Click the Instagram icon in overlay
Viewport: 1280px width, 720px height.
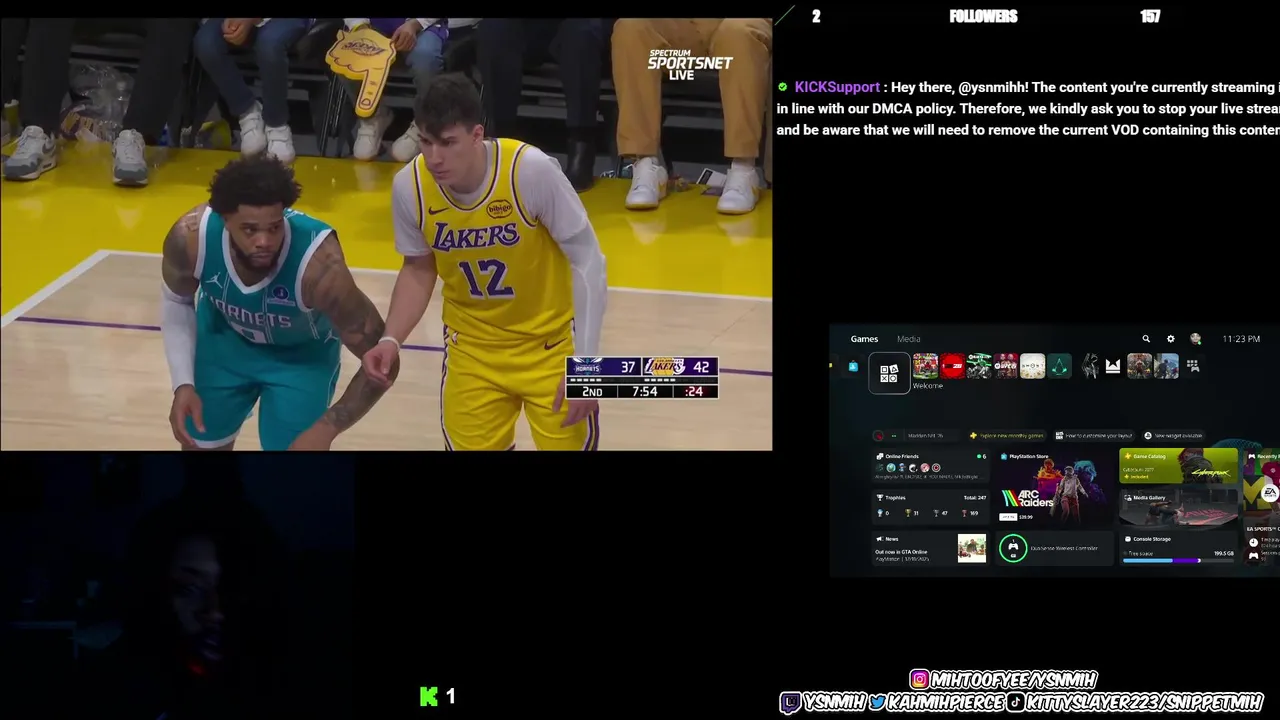click(x=919, y=680)
